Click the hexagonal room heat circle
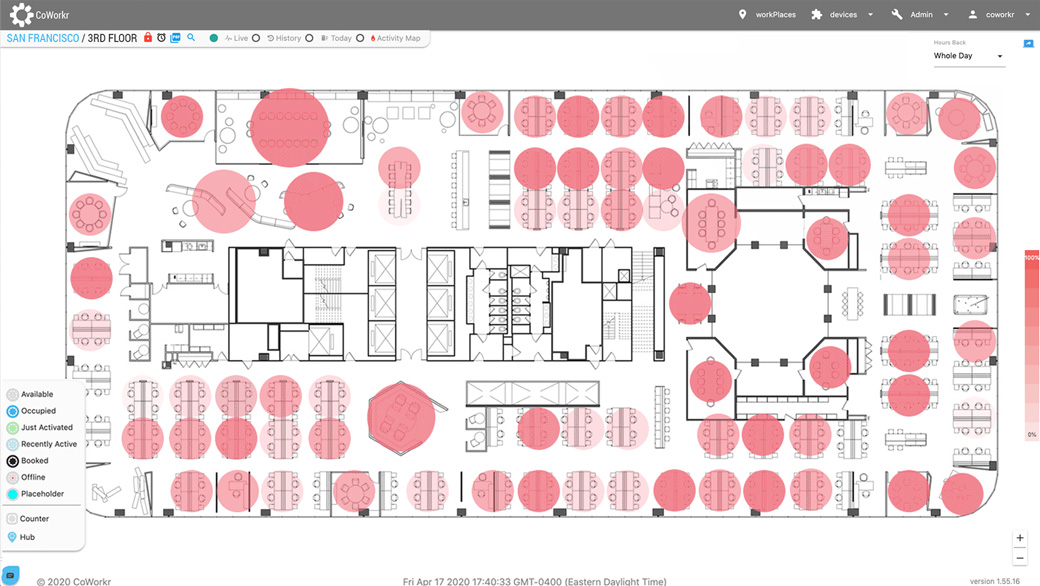This screenshot has height=586, width=1040. pyautogui.click(x=401, y=418)
